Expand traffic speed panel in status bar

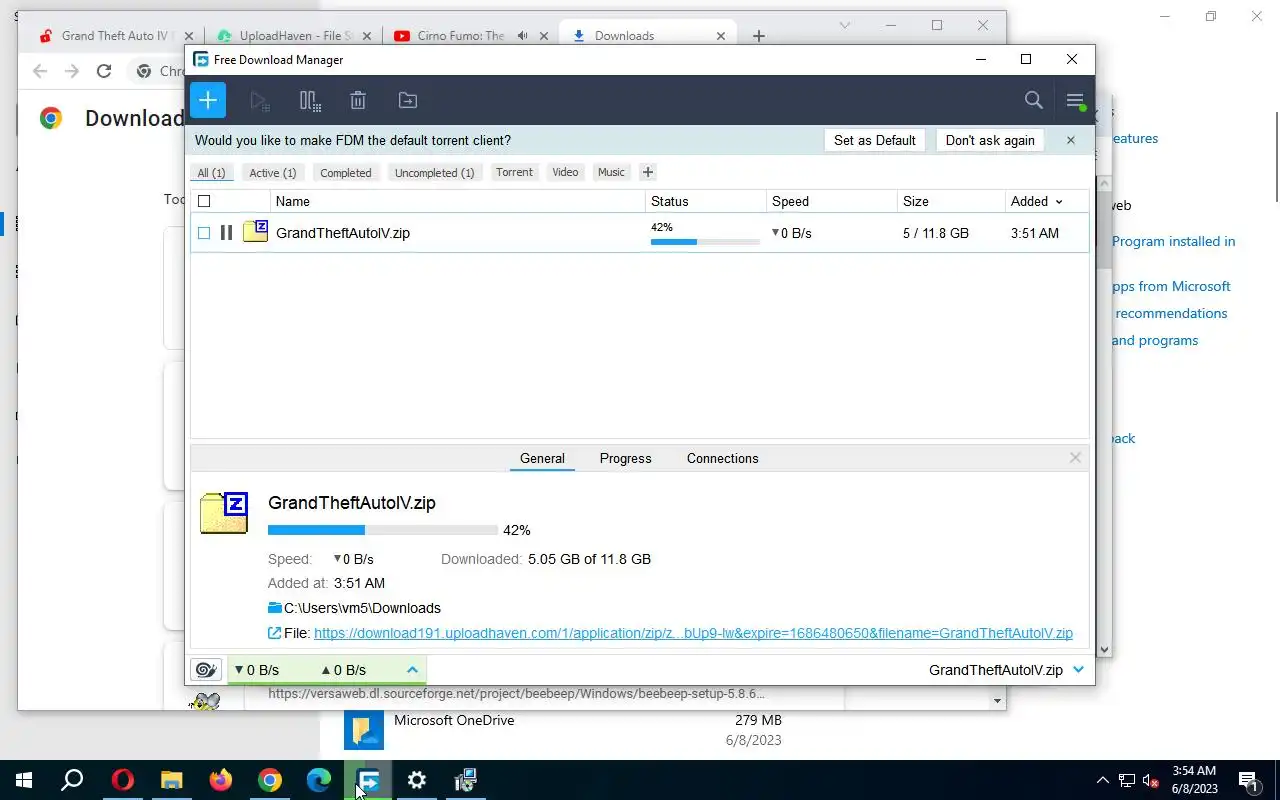click(412, 670)
